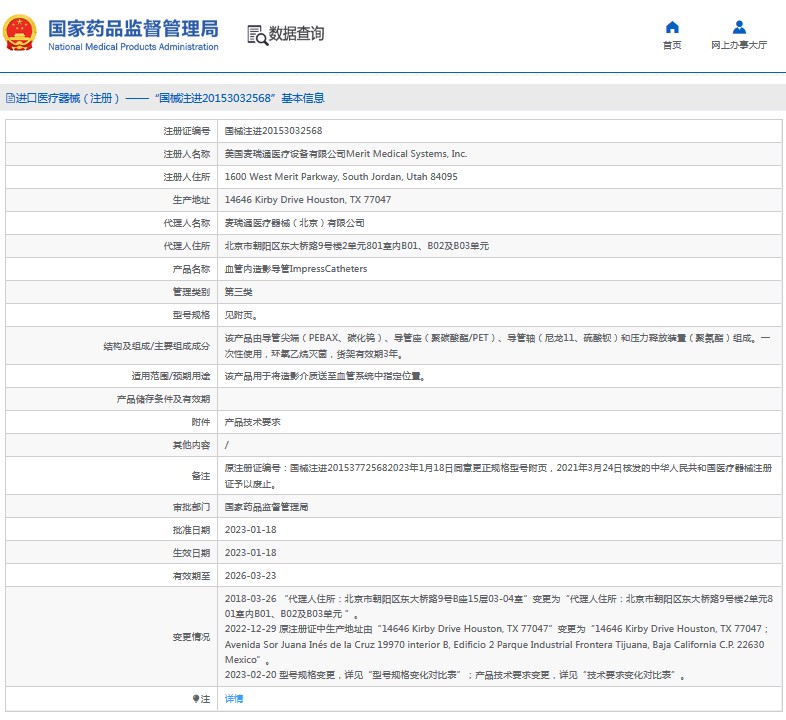
Task: Click National Medical Products Administration text
Action: pos(133,47)
